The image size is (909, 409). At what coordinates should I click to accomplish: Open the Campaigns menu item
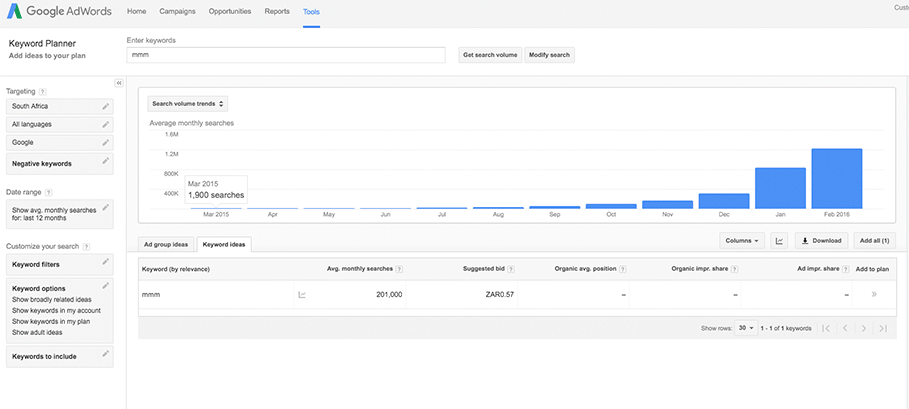click(177, 11)
